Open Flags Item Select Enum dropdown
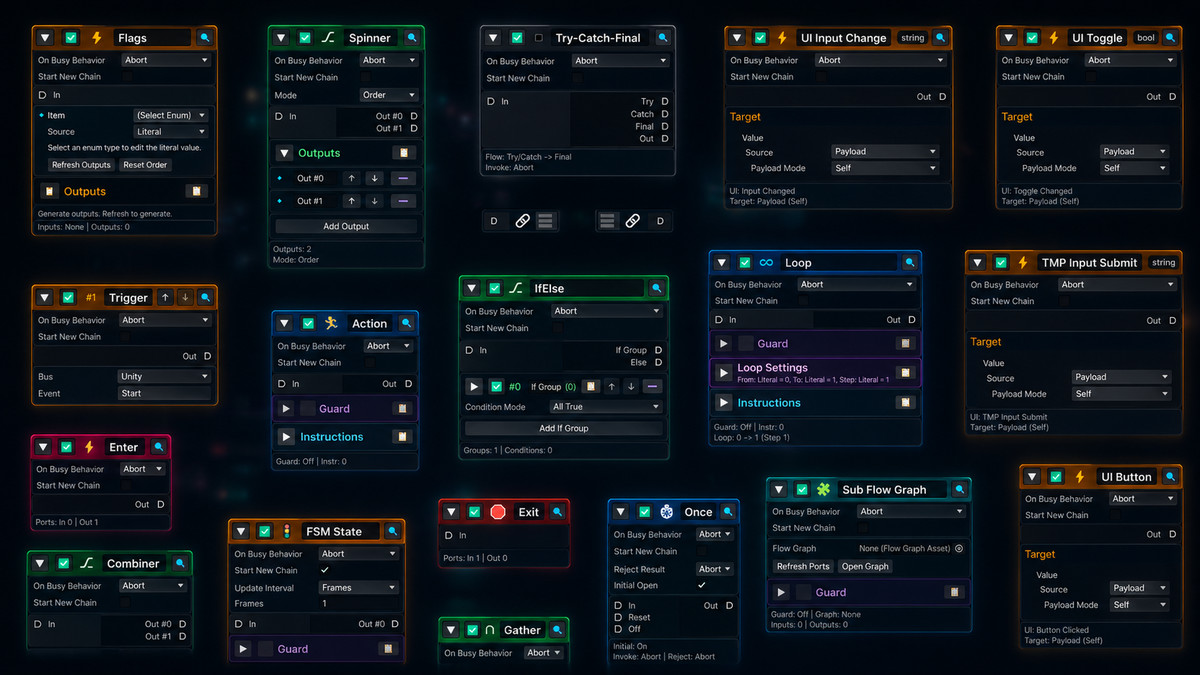 171,116
